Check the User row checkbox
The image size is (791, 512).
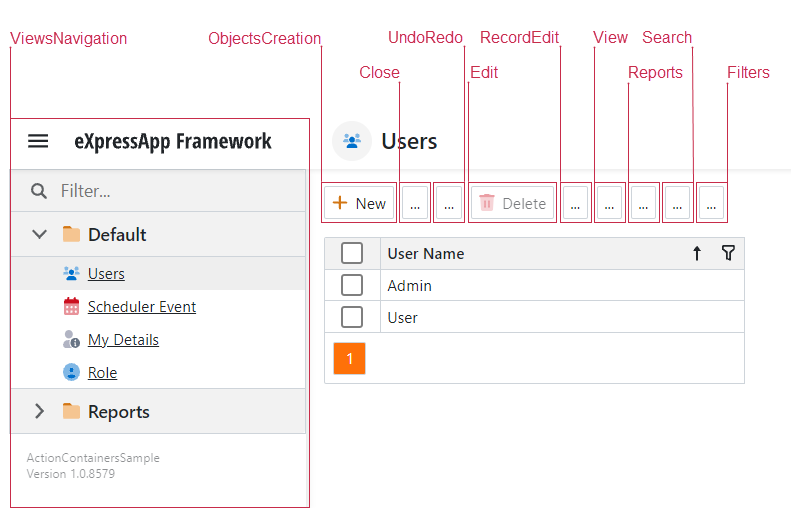pyautogui.click(x=352, y=317)
